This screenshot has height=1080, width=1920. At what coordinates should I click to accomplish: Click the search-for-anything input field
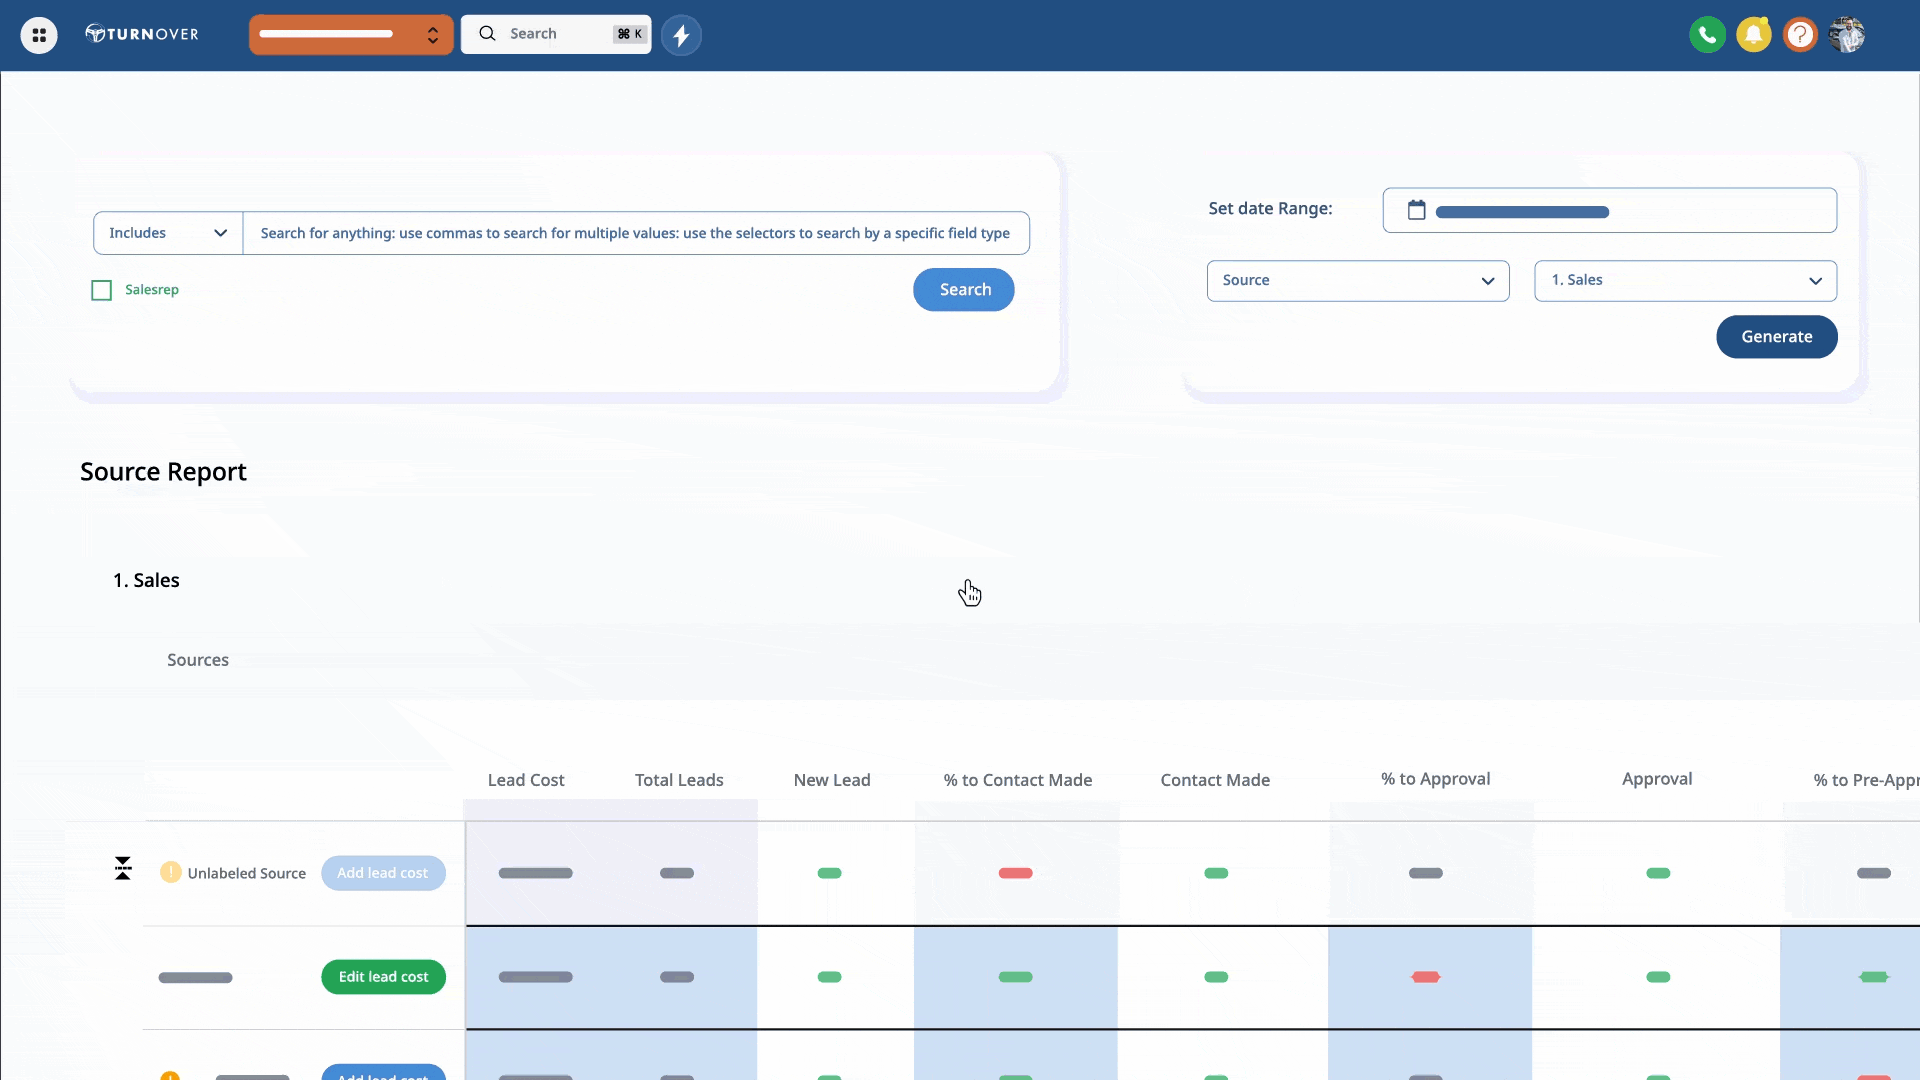pos(635,233)
